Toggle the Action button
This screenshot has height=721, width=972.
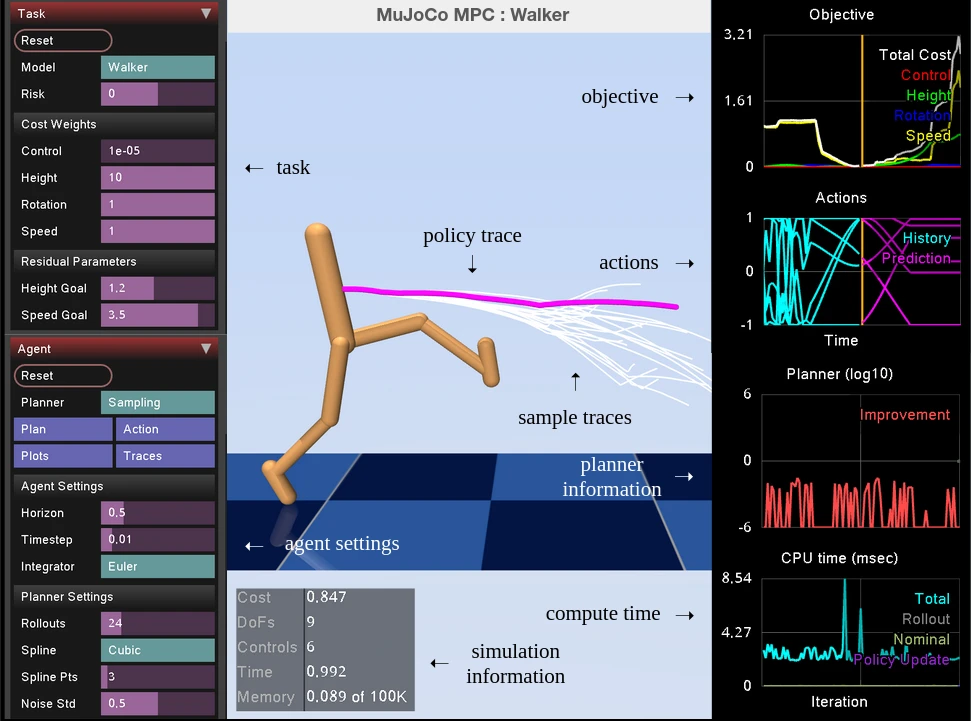click(166, 429)
